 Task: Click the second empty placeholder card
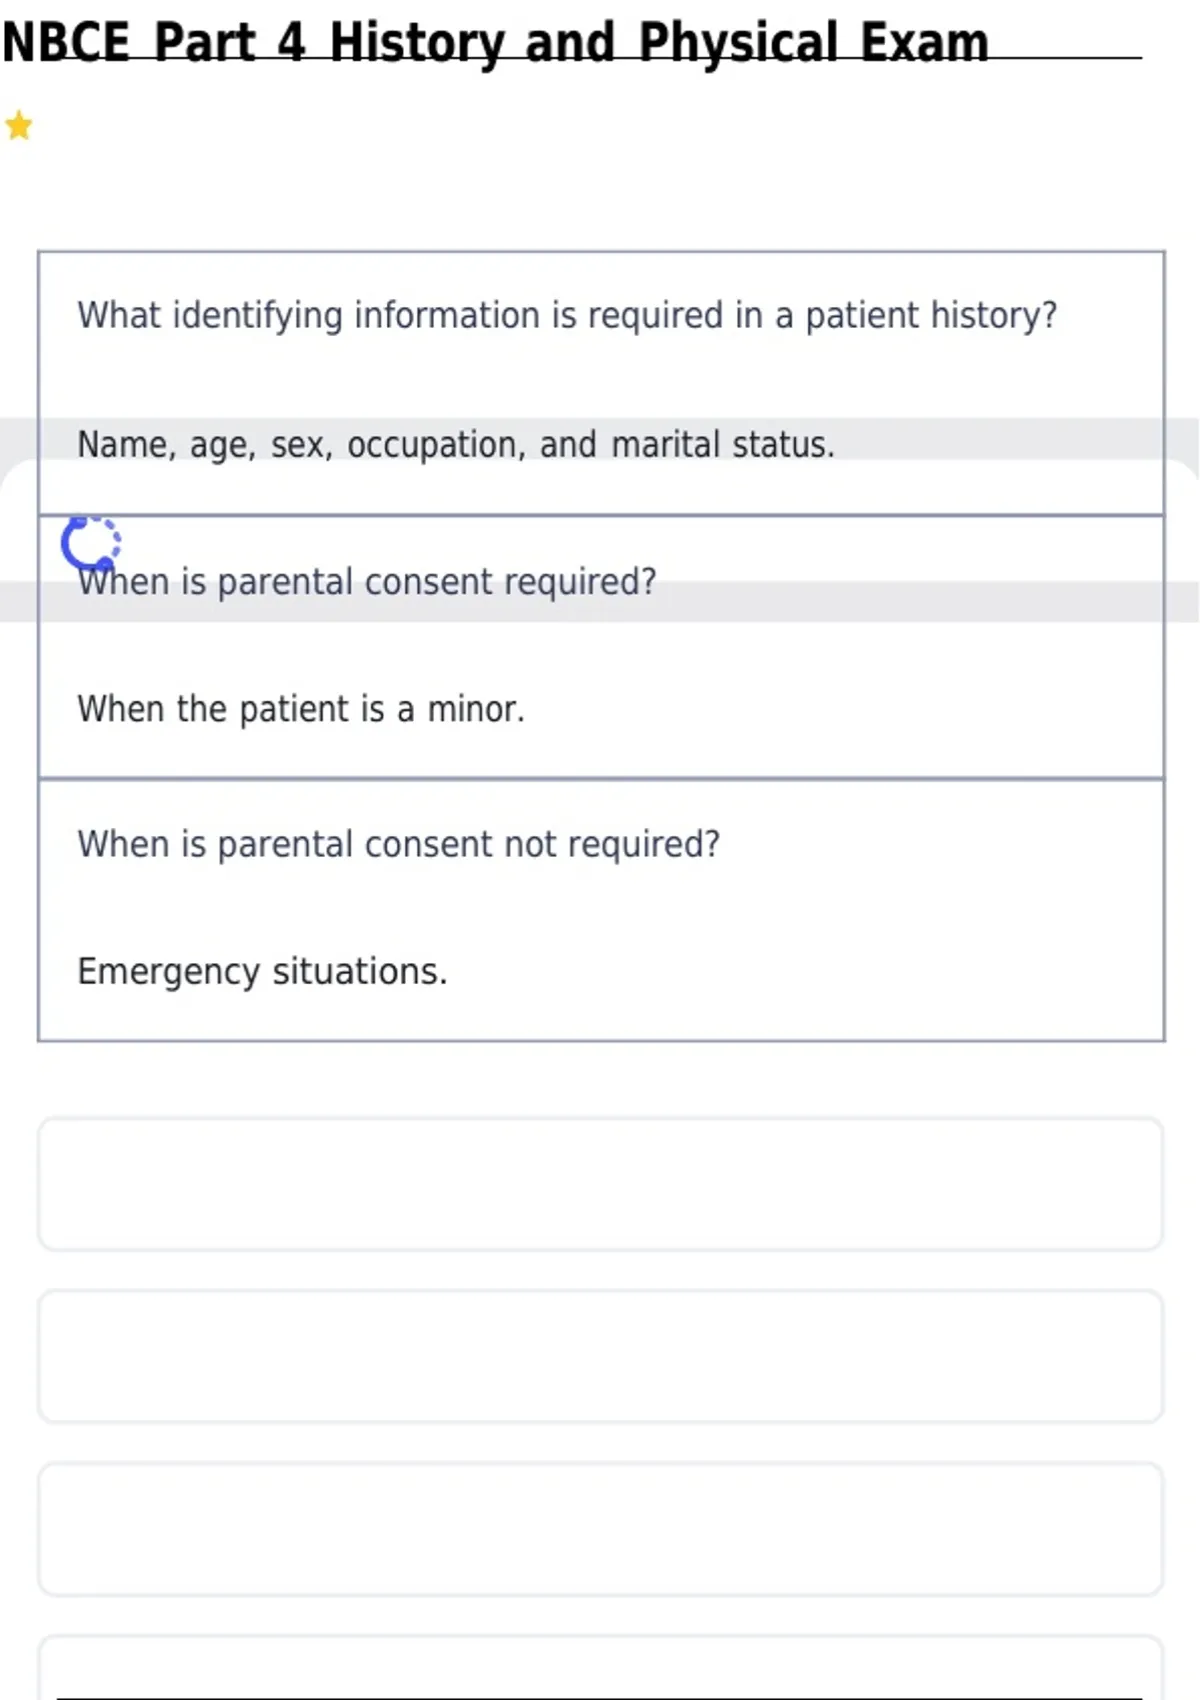(x=600, y=1356)
